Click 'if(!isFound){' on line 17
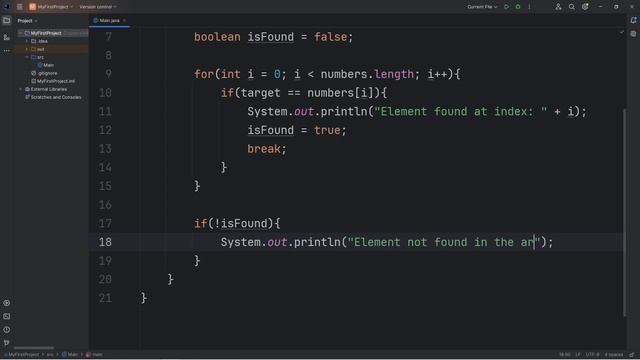This screenshot has width=640, height=360. pyautogui.click(x=237, y=223)
